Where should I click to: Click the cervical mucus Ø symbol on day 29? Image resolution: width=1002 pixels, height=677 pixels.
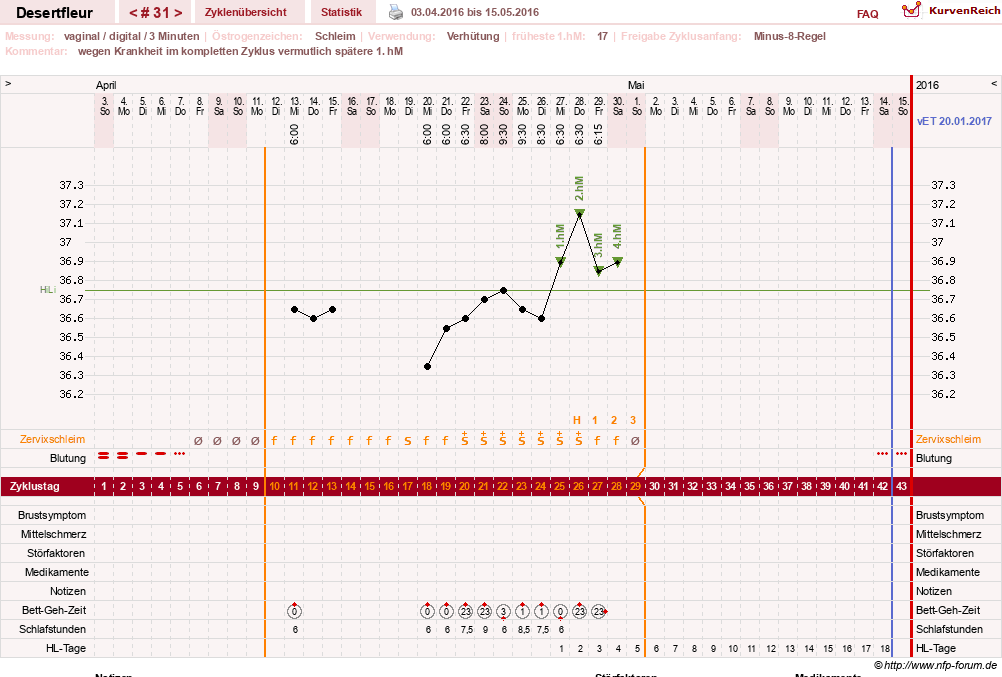coord(635,440)
